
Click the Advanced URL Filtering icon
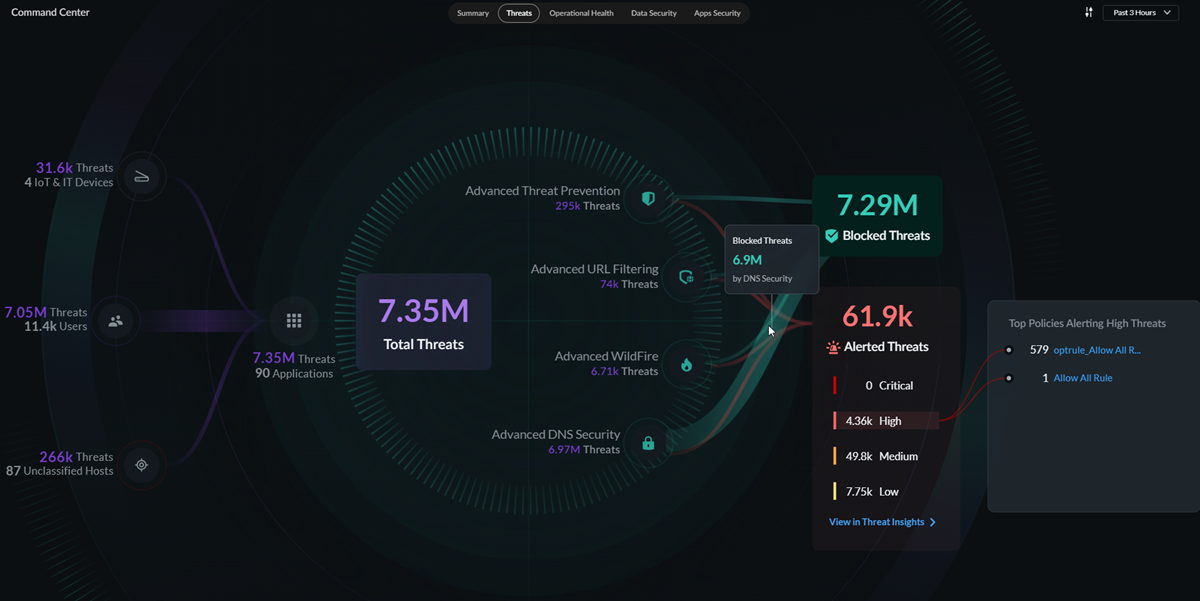click(x=686, y=277)
